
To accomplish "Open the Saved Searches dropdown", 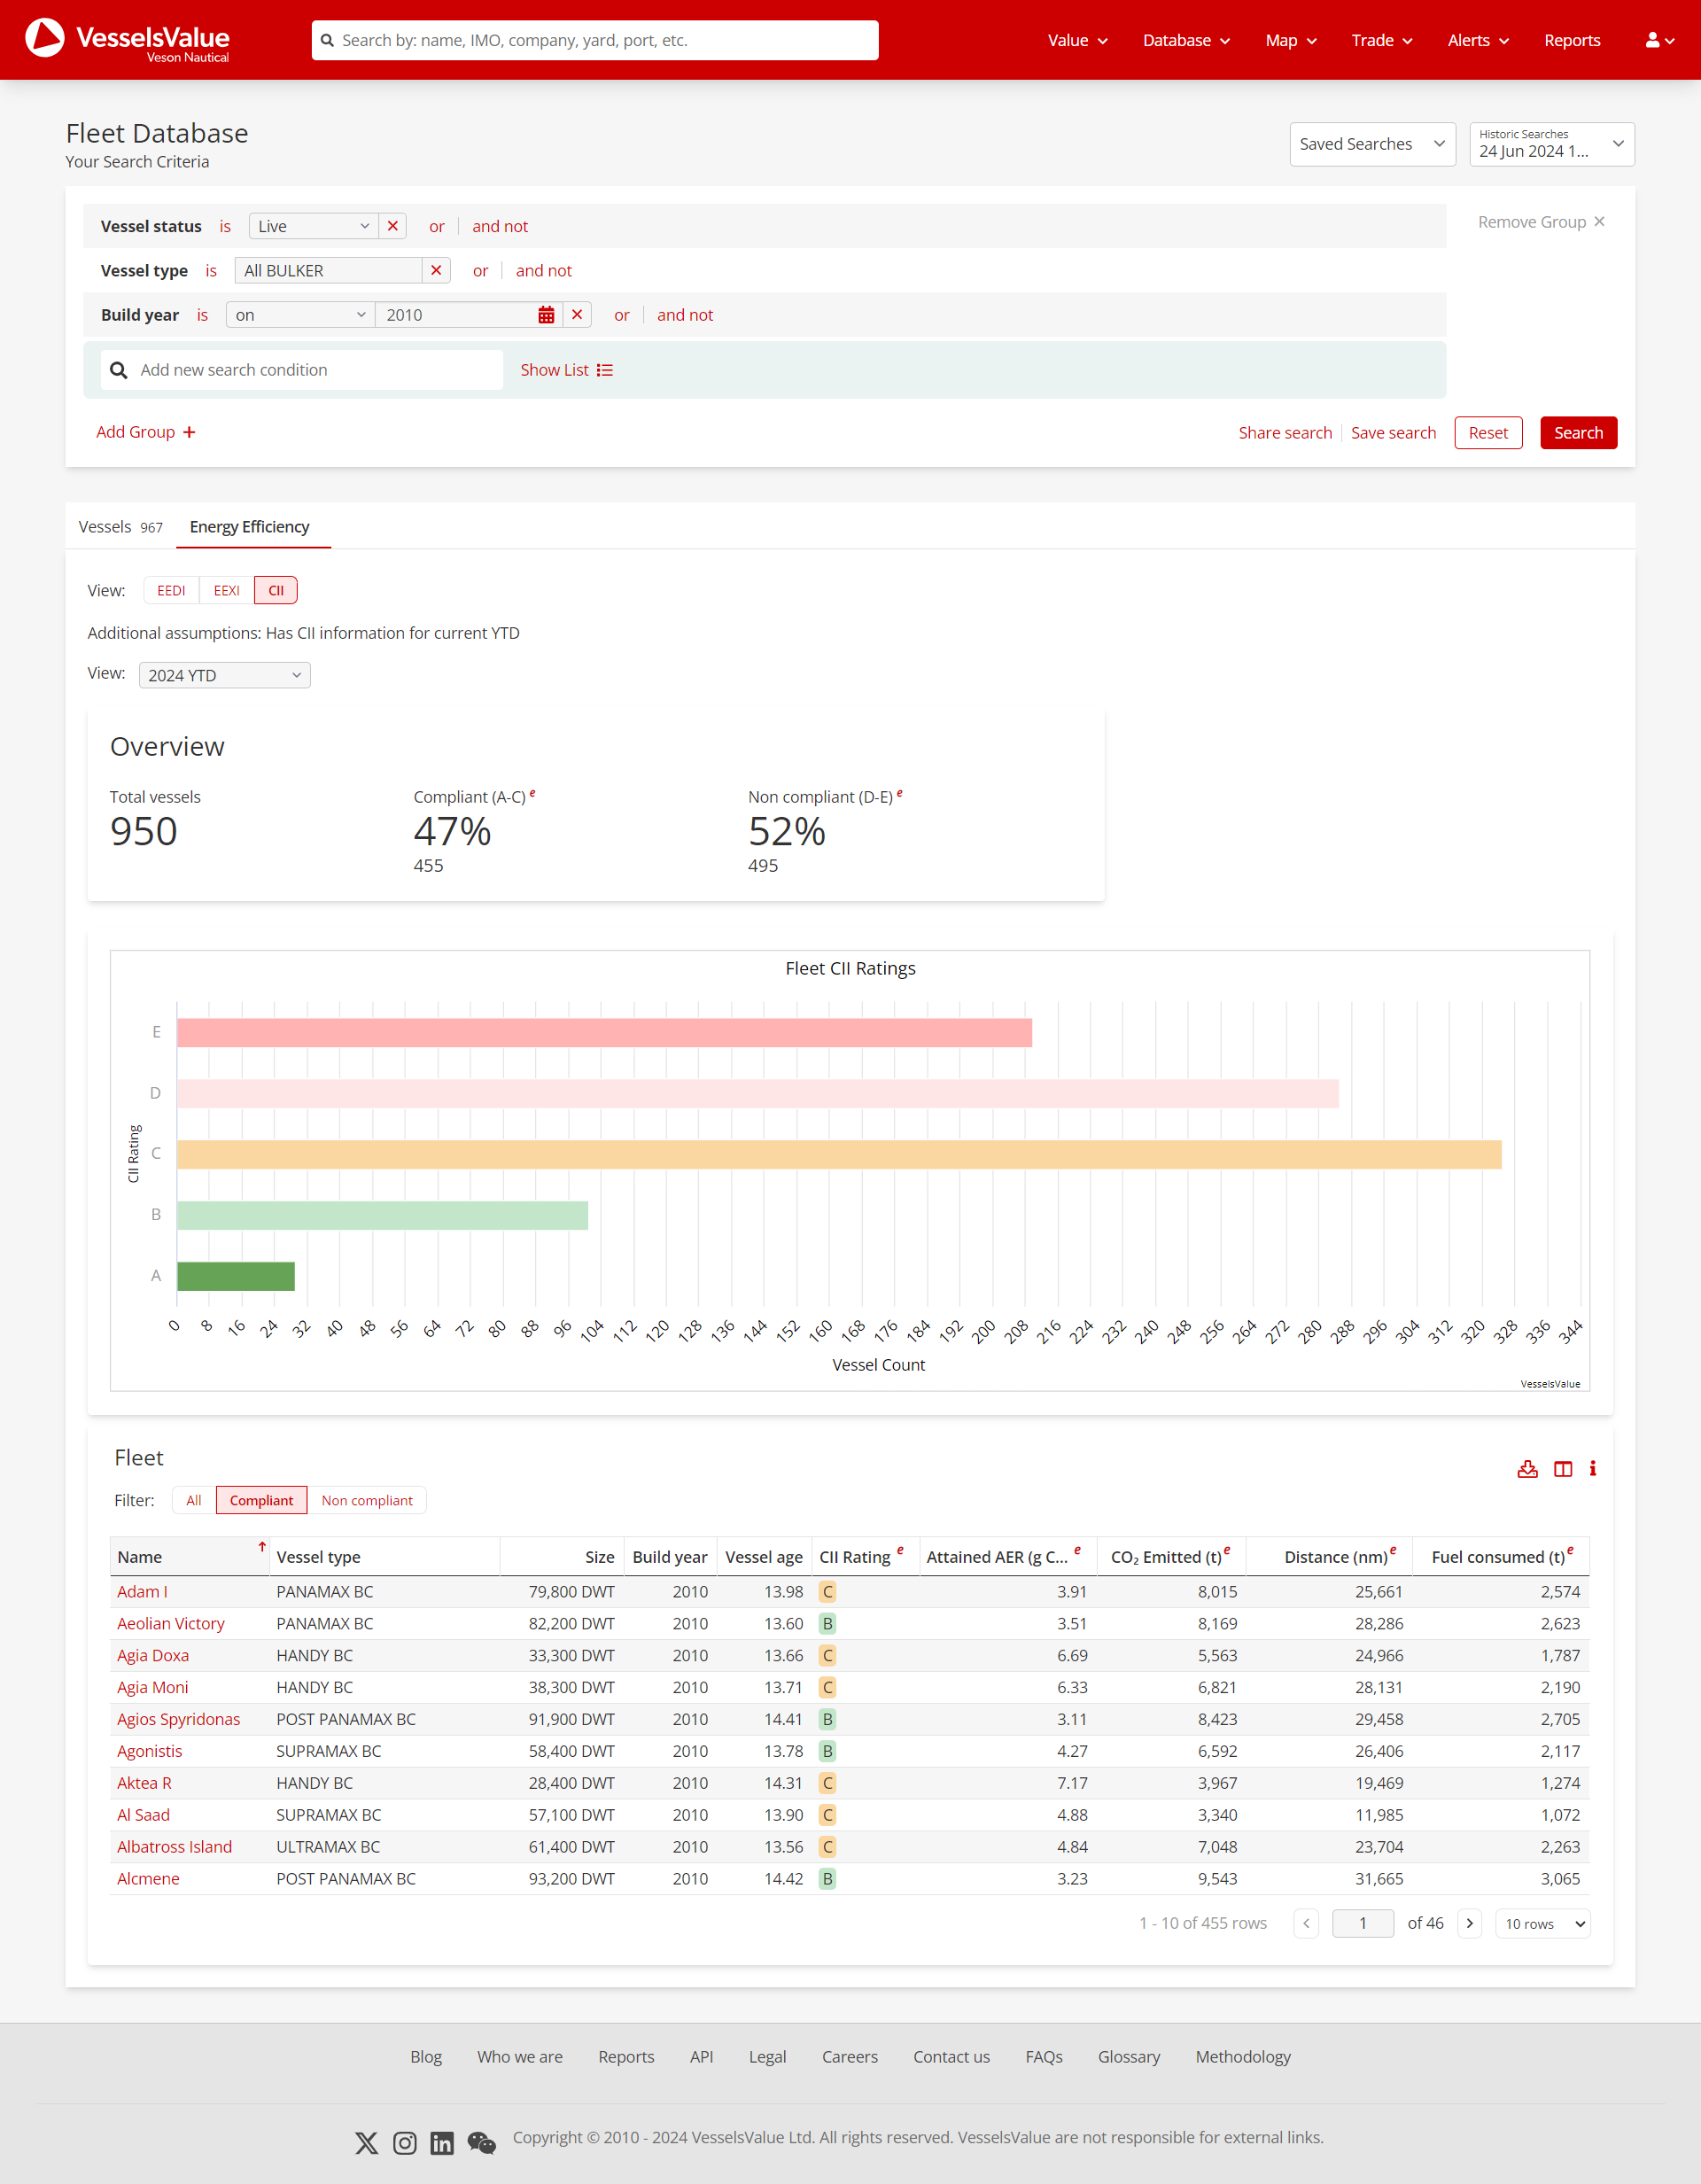I will tap(1371, 144).
